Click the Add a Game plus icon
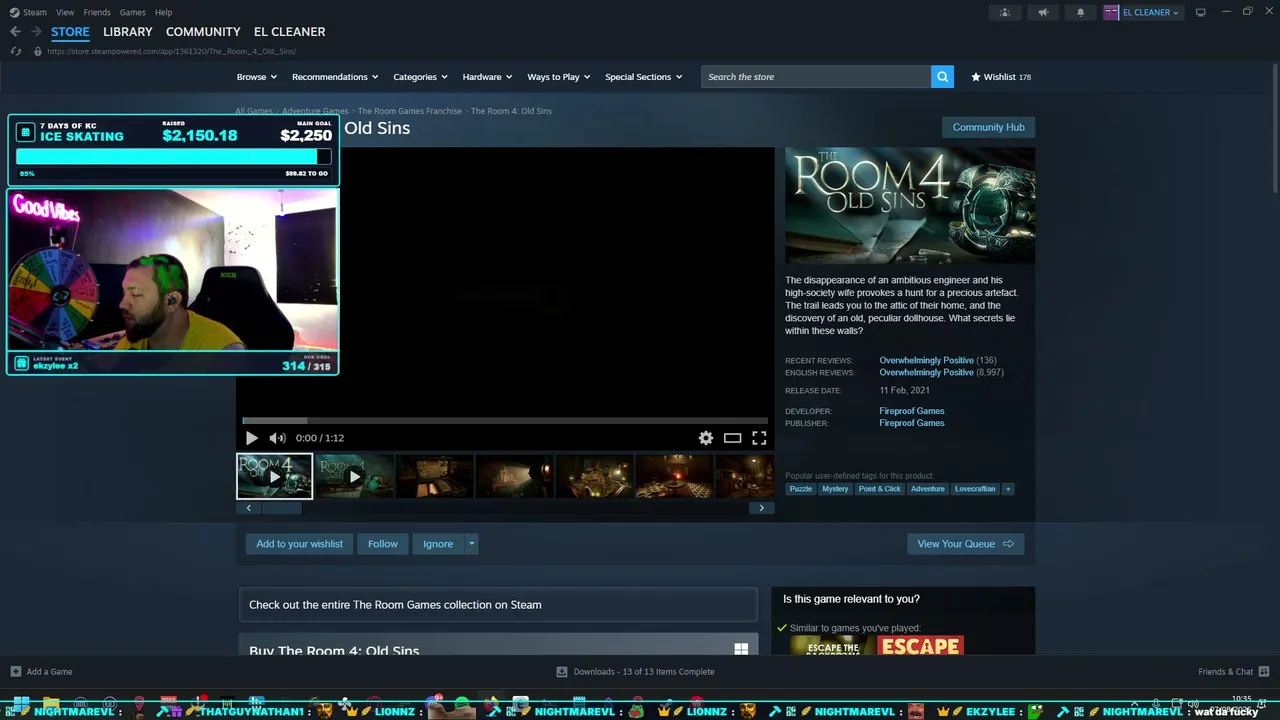The width and height of the screenshot is (1280, 720). coord(15,672)
